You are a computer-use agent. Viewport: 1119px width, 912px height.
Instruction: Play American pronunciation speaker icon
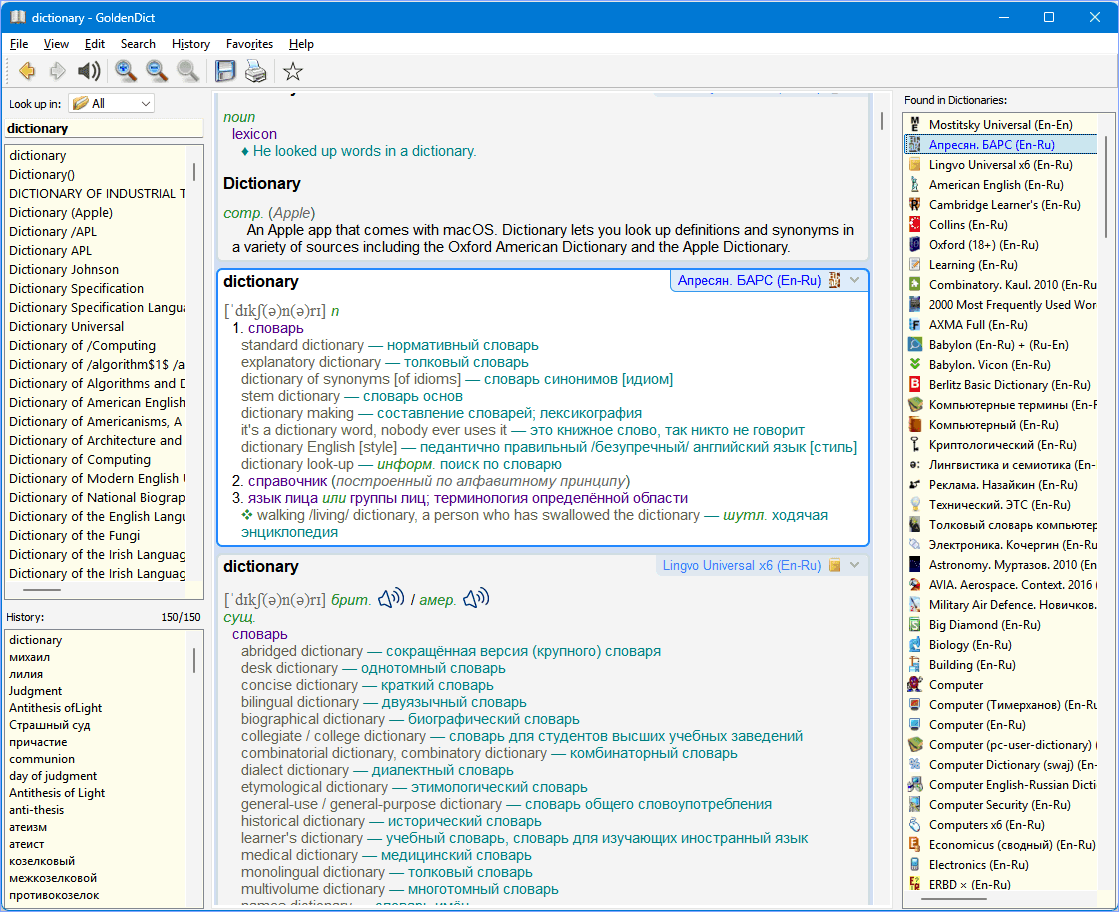click(476, 598)
